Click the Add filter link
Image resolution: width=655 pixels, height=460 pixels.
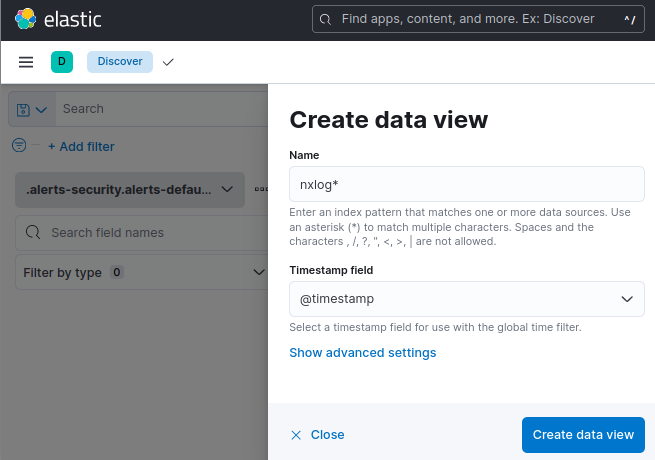pyautogui.click(x=81, y=146)
